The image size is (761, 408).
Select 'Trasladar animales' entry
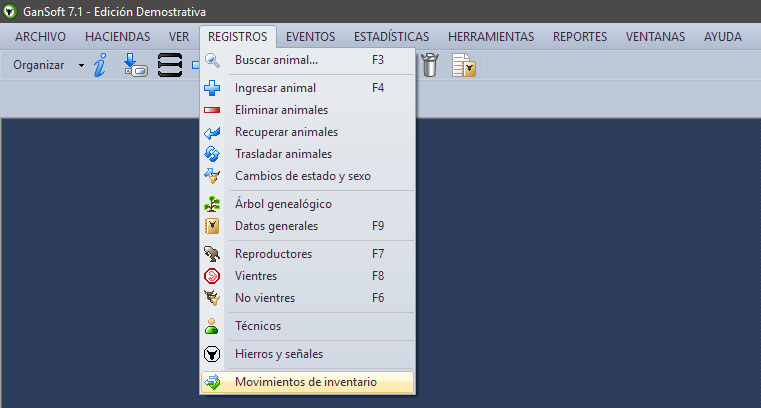pyautogui.click(x=308, y=154)
